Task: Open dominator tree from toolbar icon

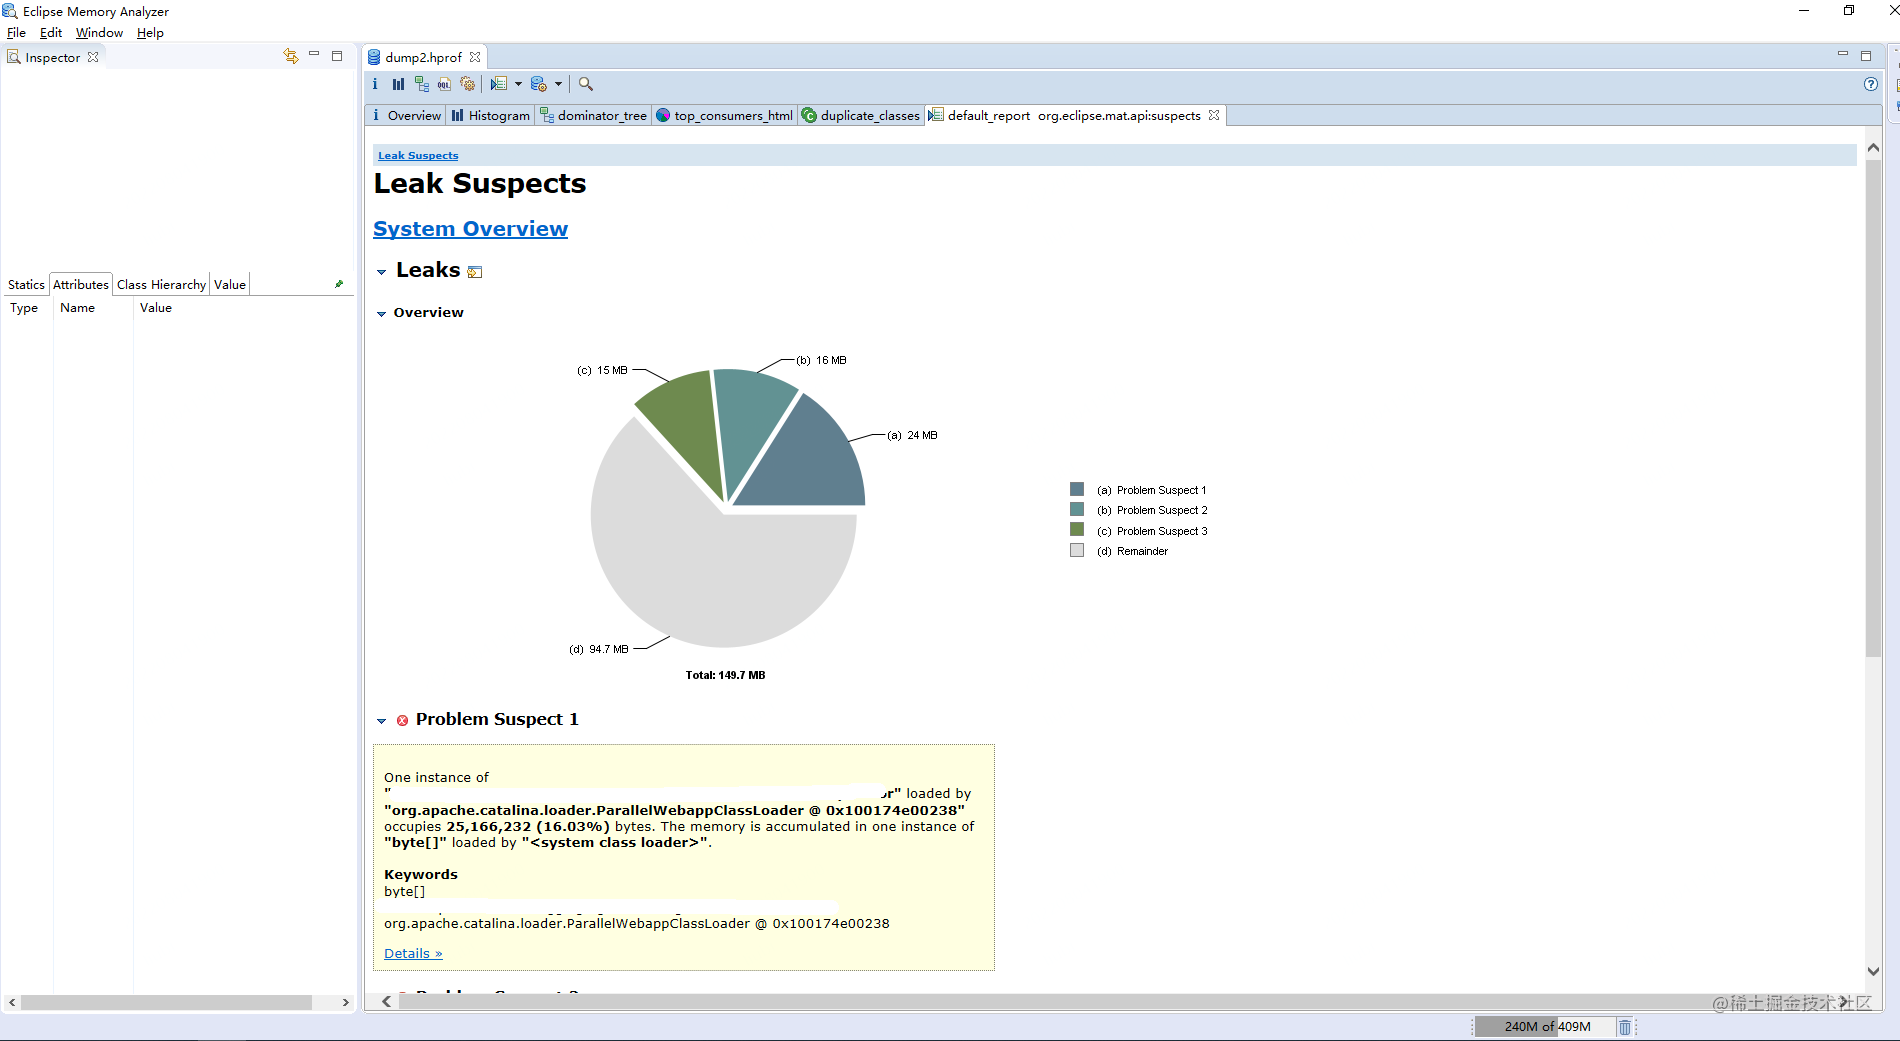Action: pos(421,84)
